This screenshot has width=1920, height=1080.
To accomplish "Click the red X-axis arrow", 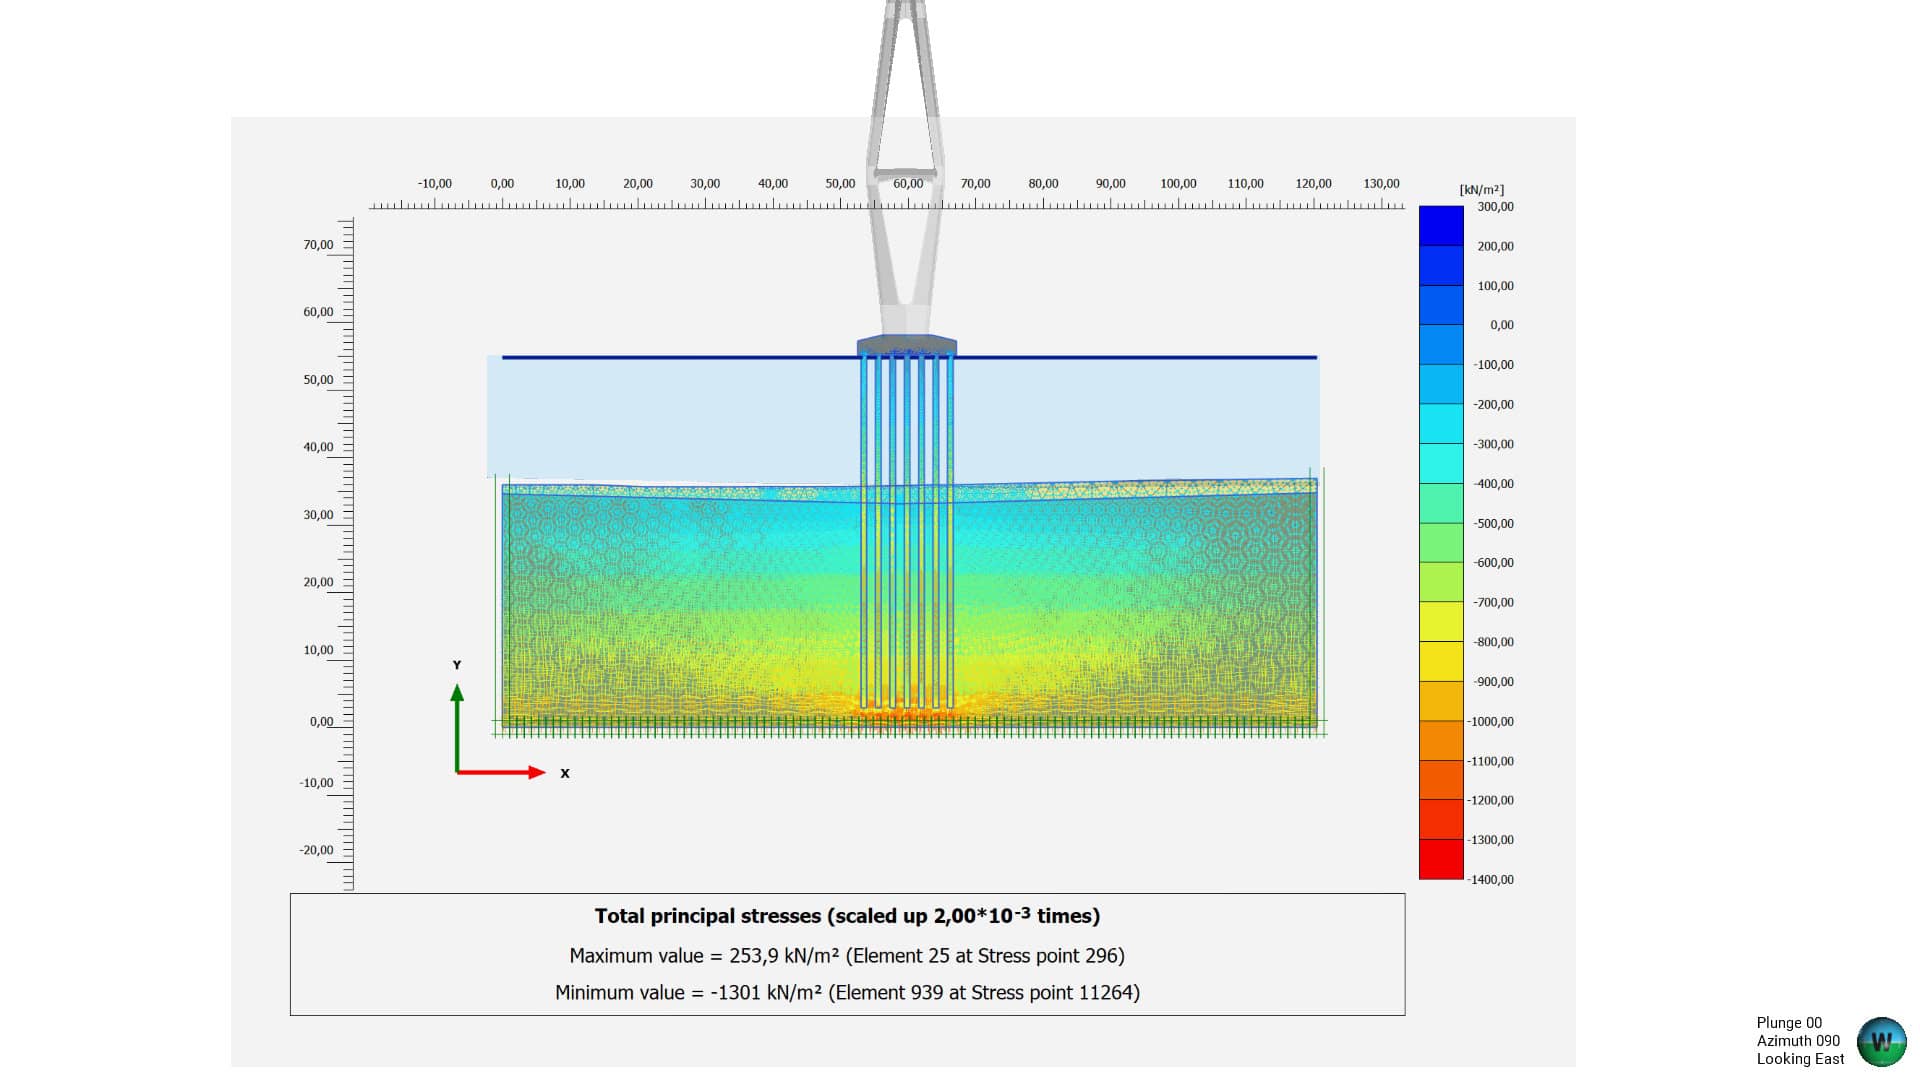I will [510, 772].
